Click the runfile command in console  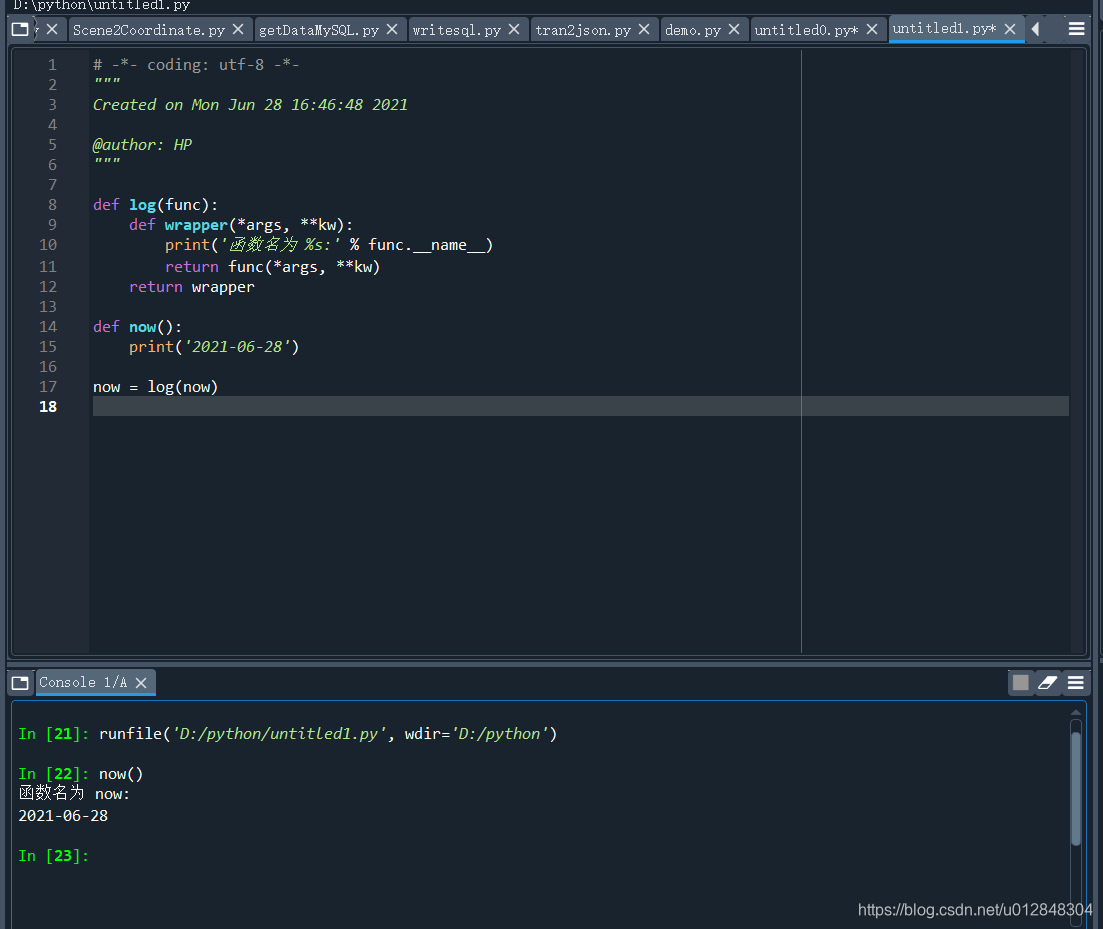(x=328, y=733)
